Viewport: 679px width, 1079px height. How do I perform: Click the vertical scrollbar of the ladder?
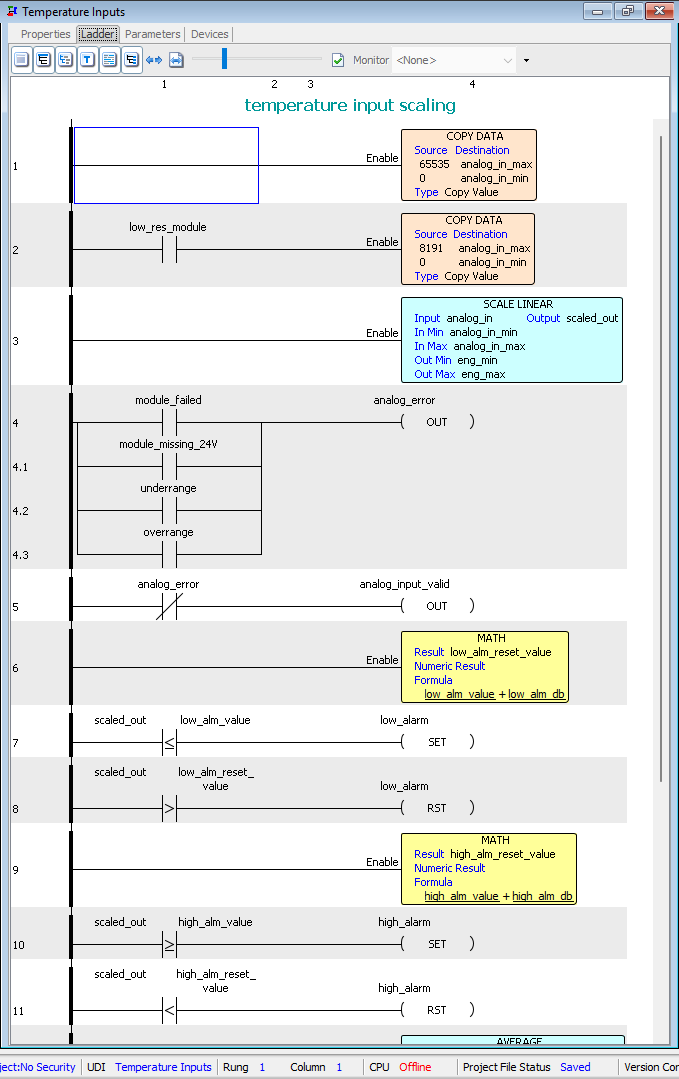coord(660,450)
